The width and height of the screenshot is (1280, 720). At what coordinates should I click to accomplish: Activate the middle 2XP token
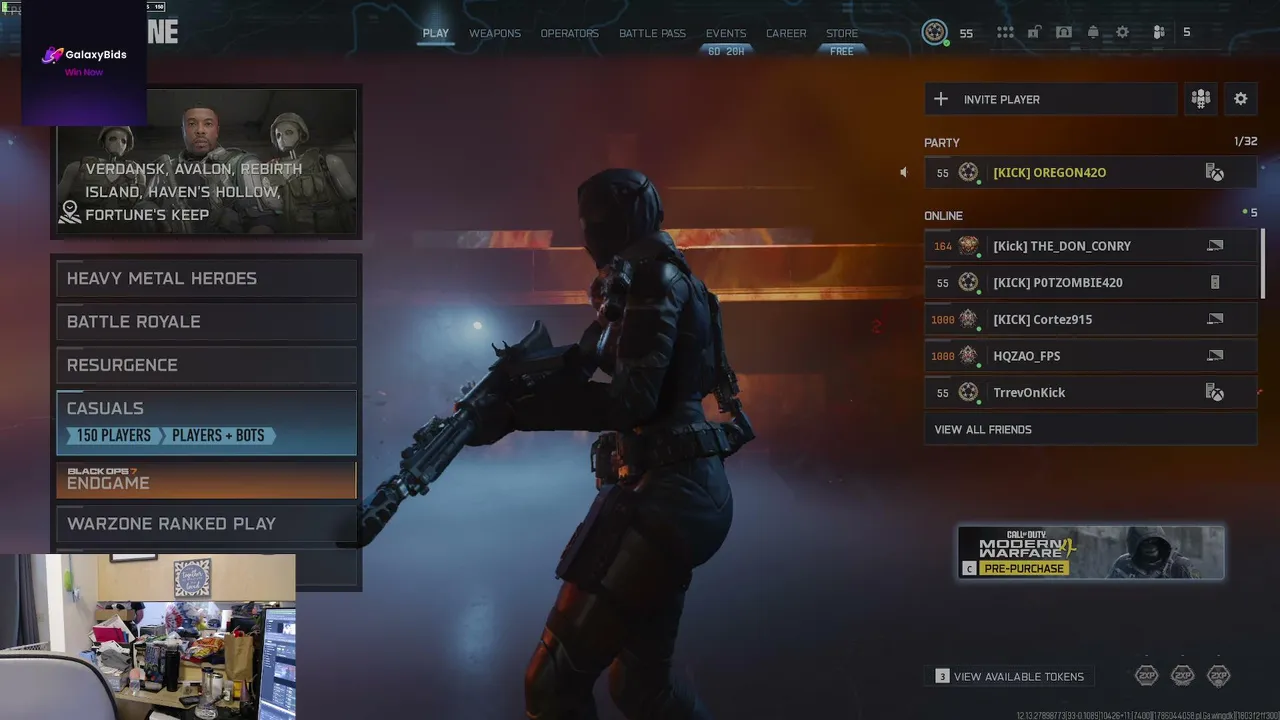click(x=1183, y=676)
